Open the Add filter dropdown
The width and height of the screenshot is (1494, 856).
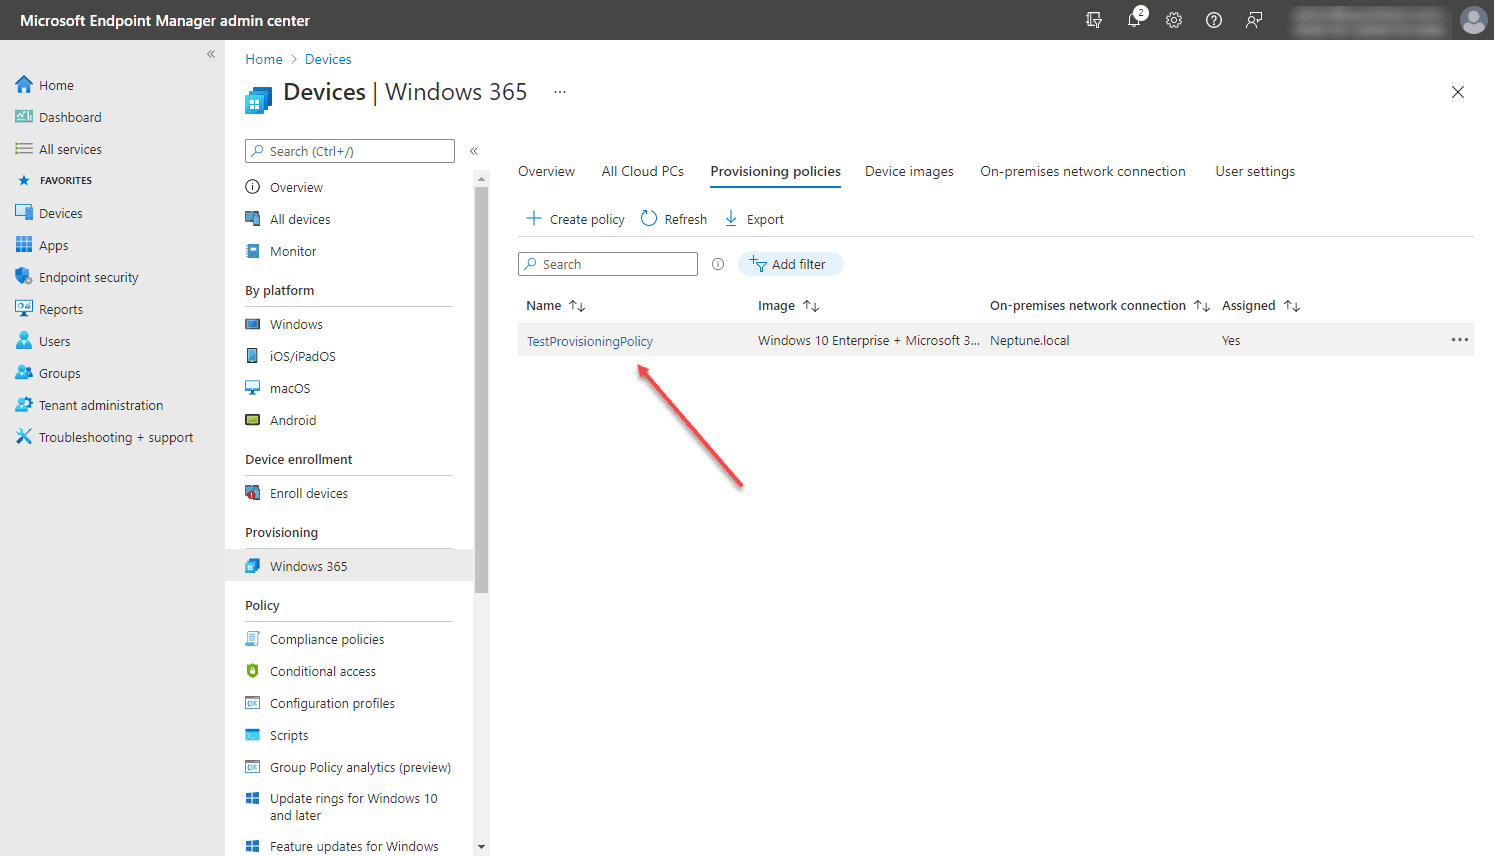790,263
